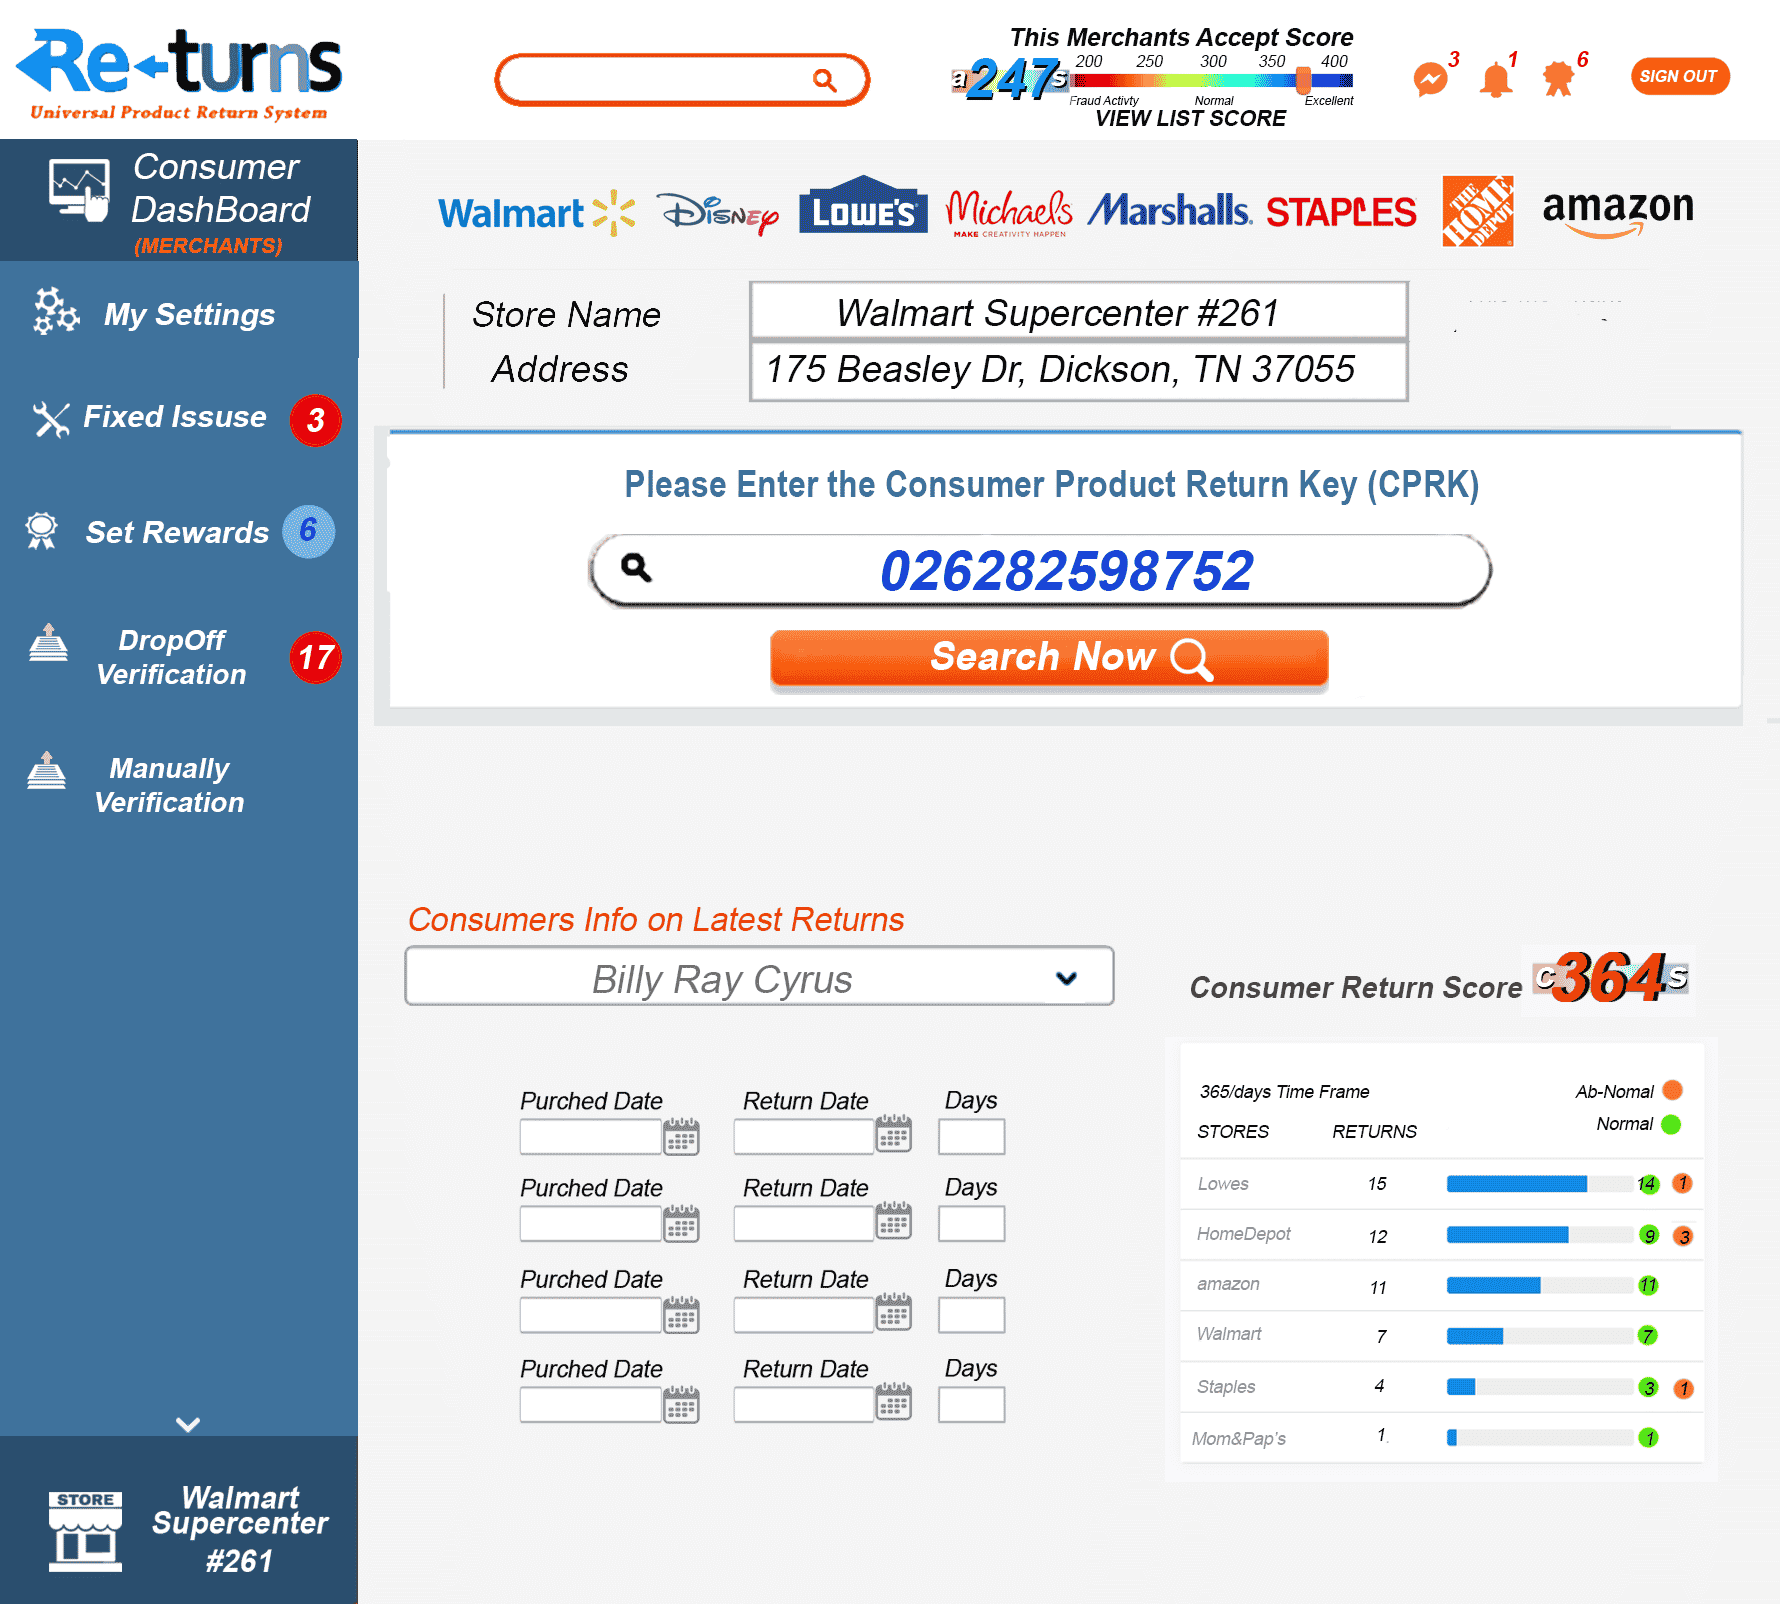Click the 247 merchant score badge

(x=1011, y=79)
